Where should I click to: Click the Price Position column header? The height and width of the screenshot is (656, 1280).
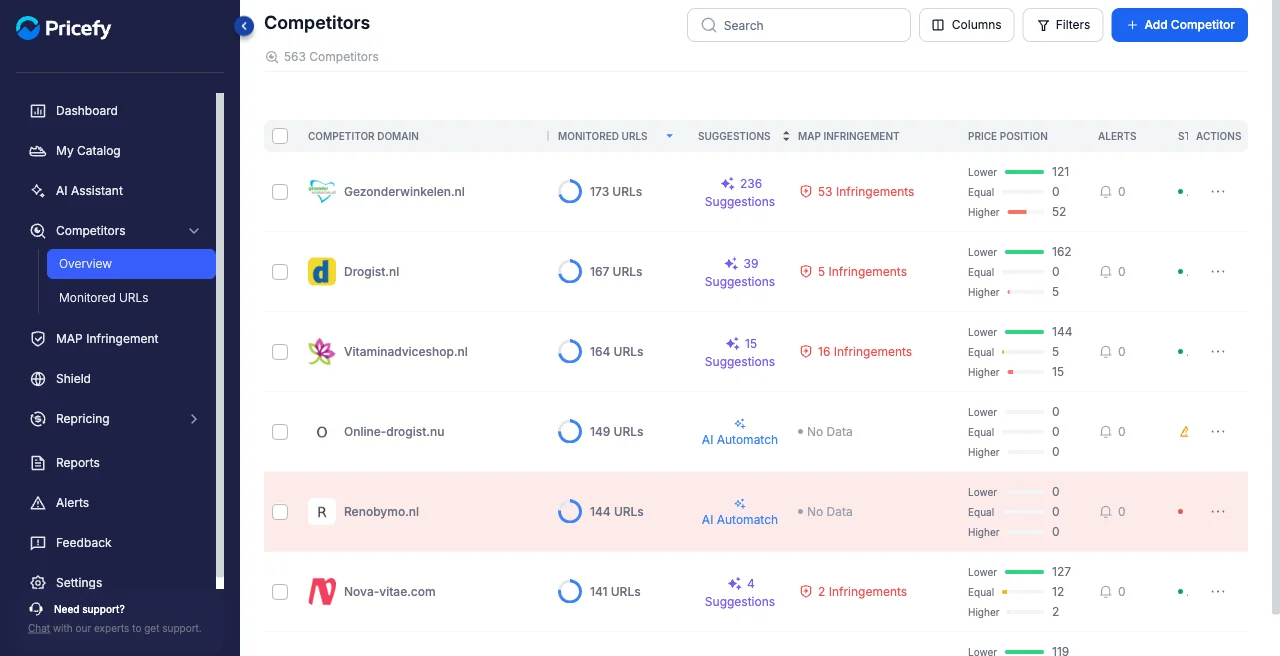[x=1008, y=136]
